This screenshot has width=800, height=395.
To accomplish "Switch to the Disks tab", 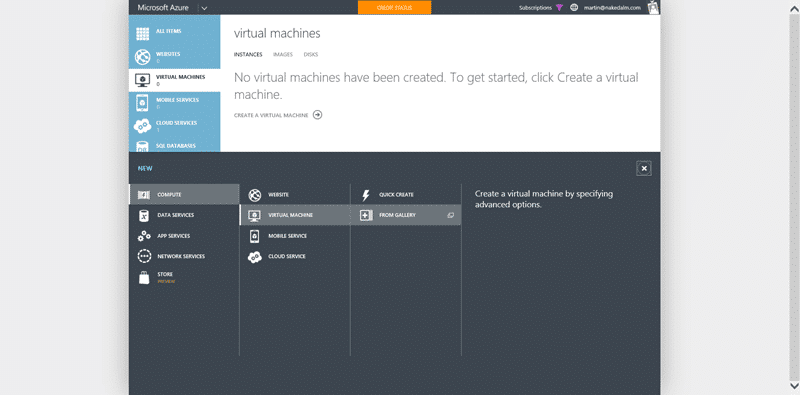I will point(311,55).
